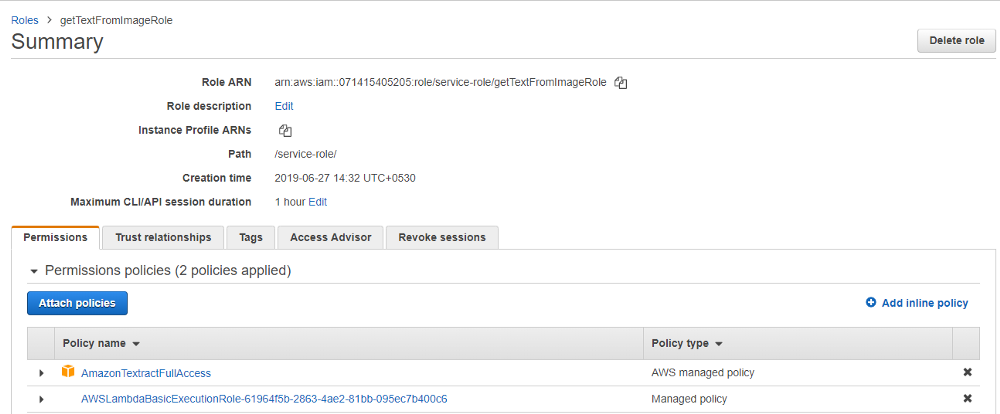This screenshot has height=414, width=1000.
Task: Copy the Instance Profile ARNs value
Action: pyautogui.click(x=285, y=130)
